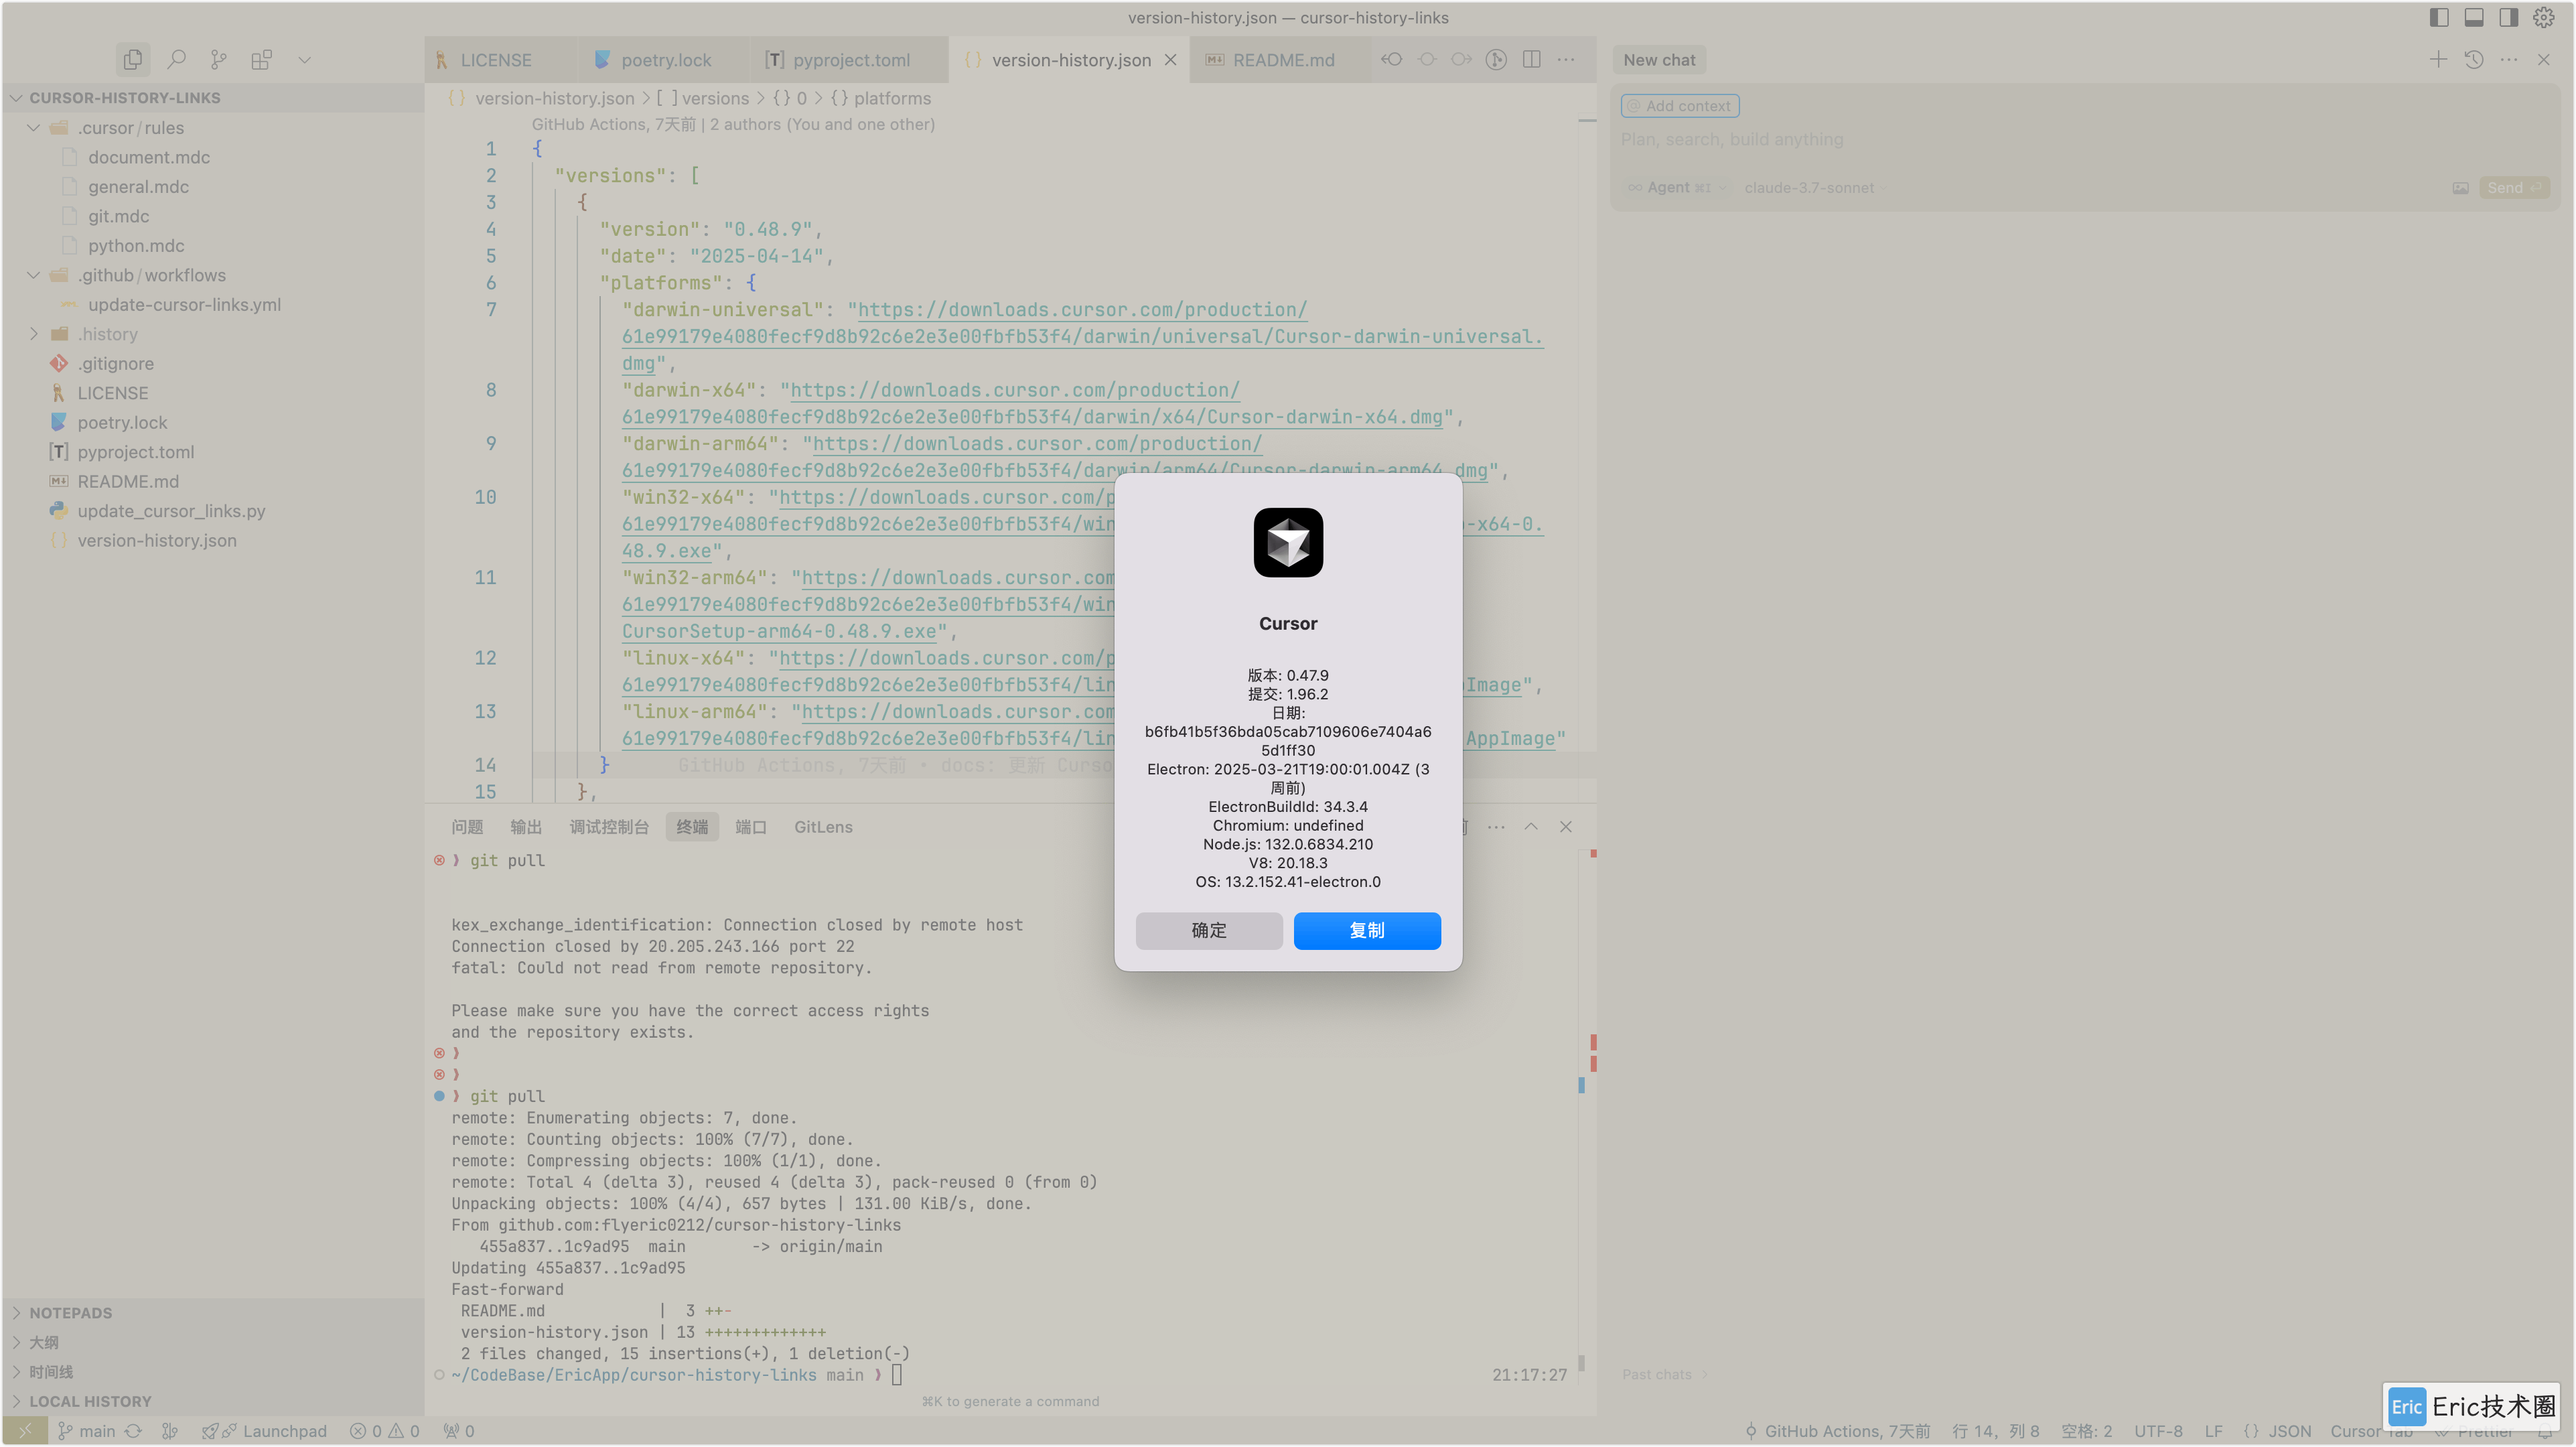Click the go to previous change icon
The width and height of the screenshot is (2576, 1447).
1392,60
